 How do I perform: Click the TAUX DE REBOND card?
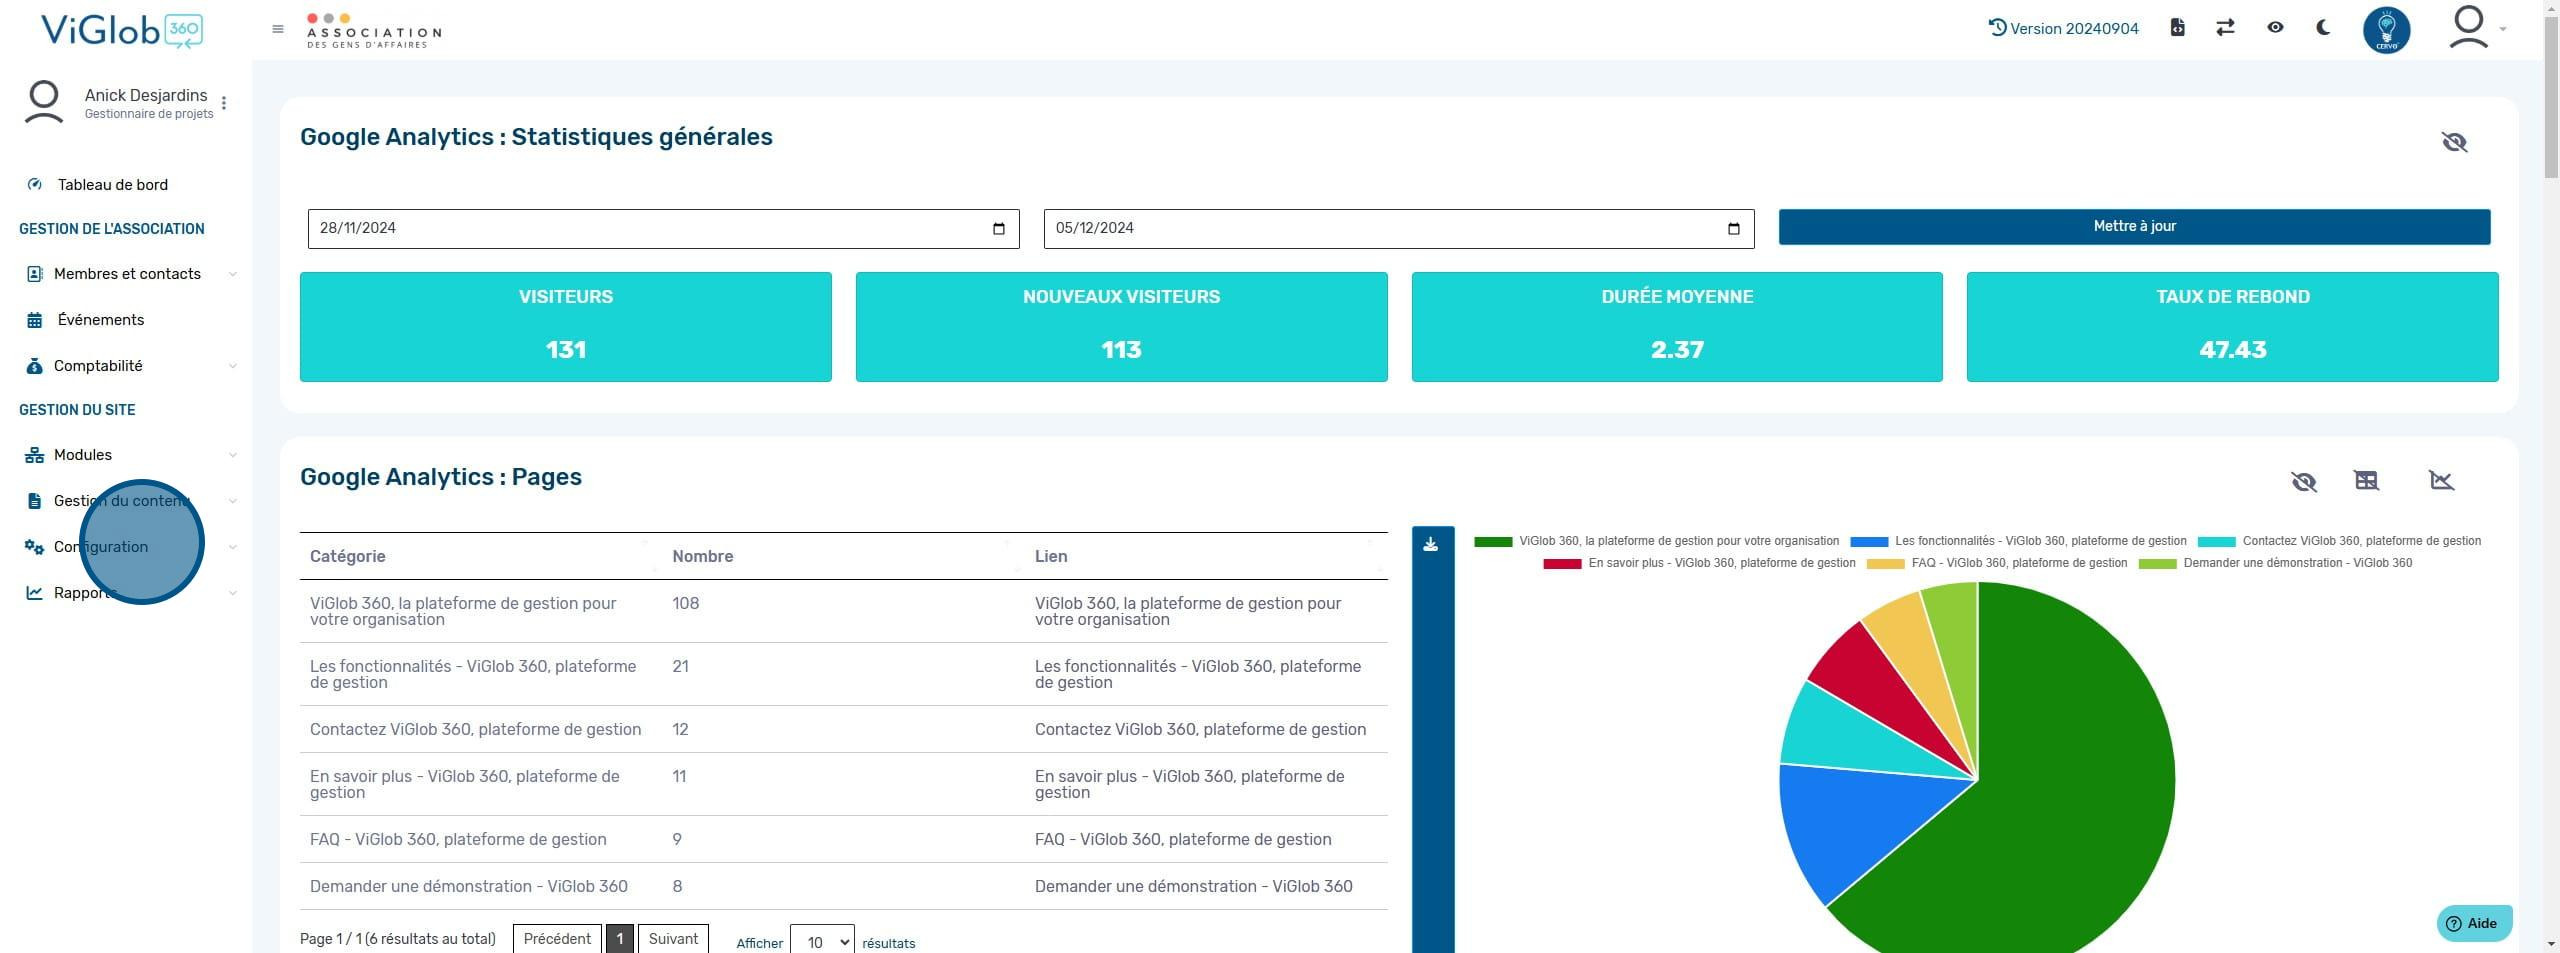click(x=2232, y=327)
